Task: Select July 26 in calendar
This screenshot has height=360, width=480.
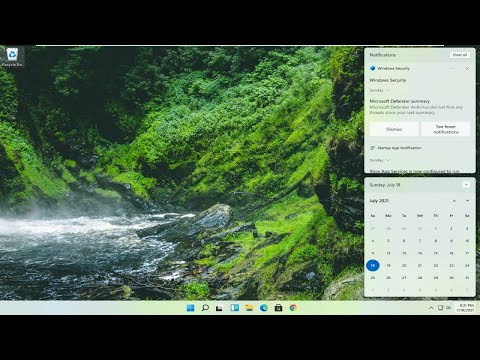Action: tap(388, 278)
